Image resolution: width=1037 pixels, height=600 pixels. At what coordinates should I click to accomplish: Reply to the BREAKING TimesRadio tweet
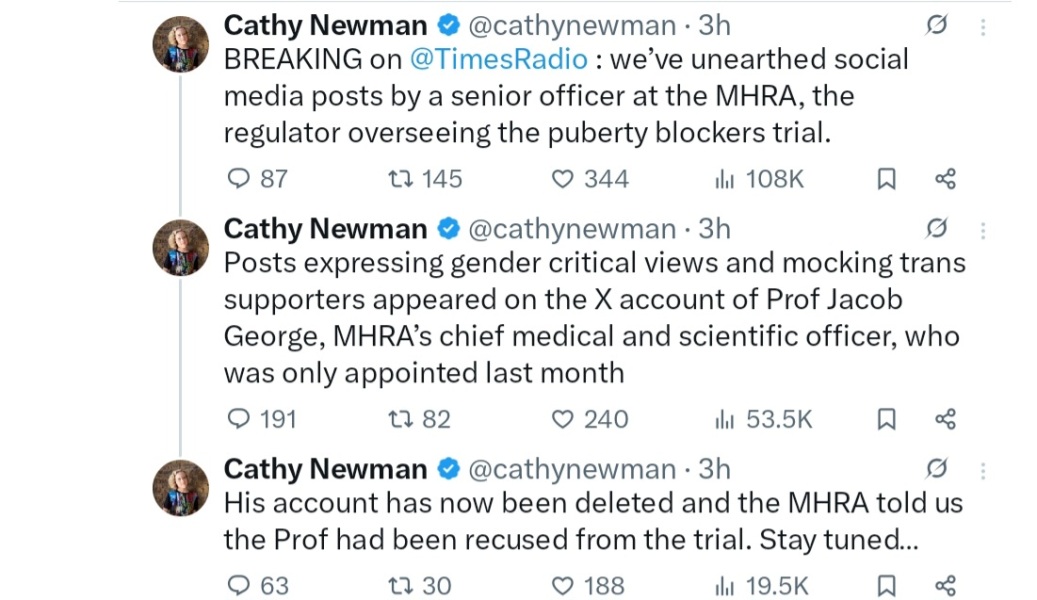(x=241, y=177)
